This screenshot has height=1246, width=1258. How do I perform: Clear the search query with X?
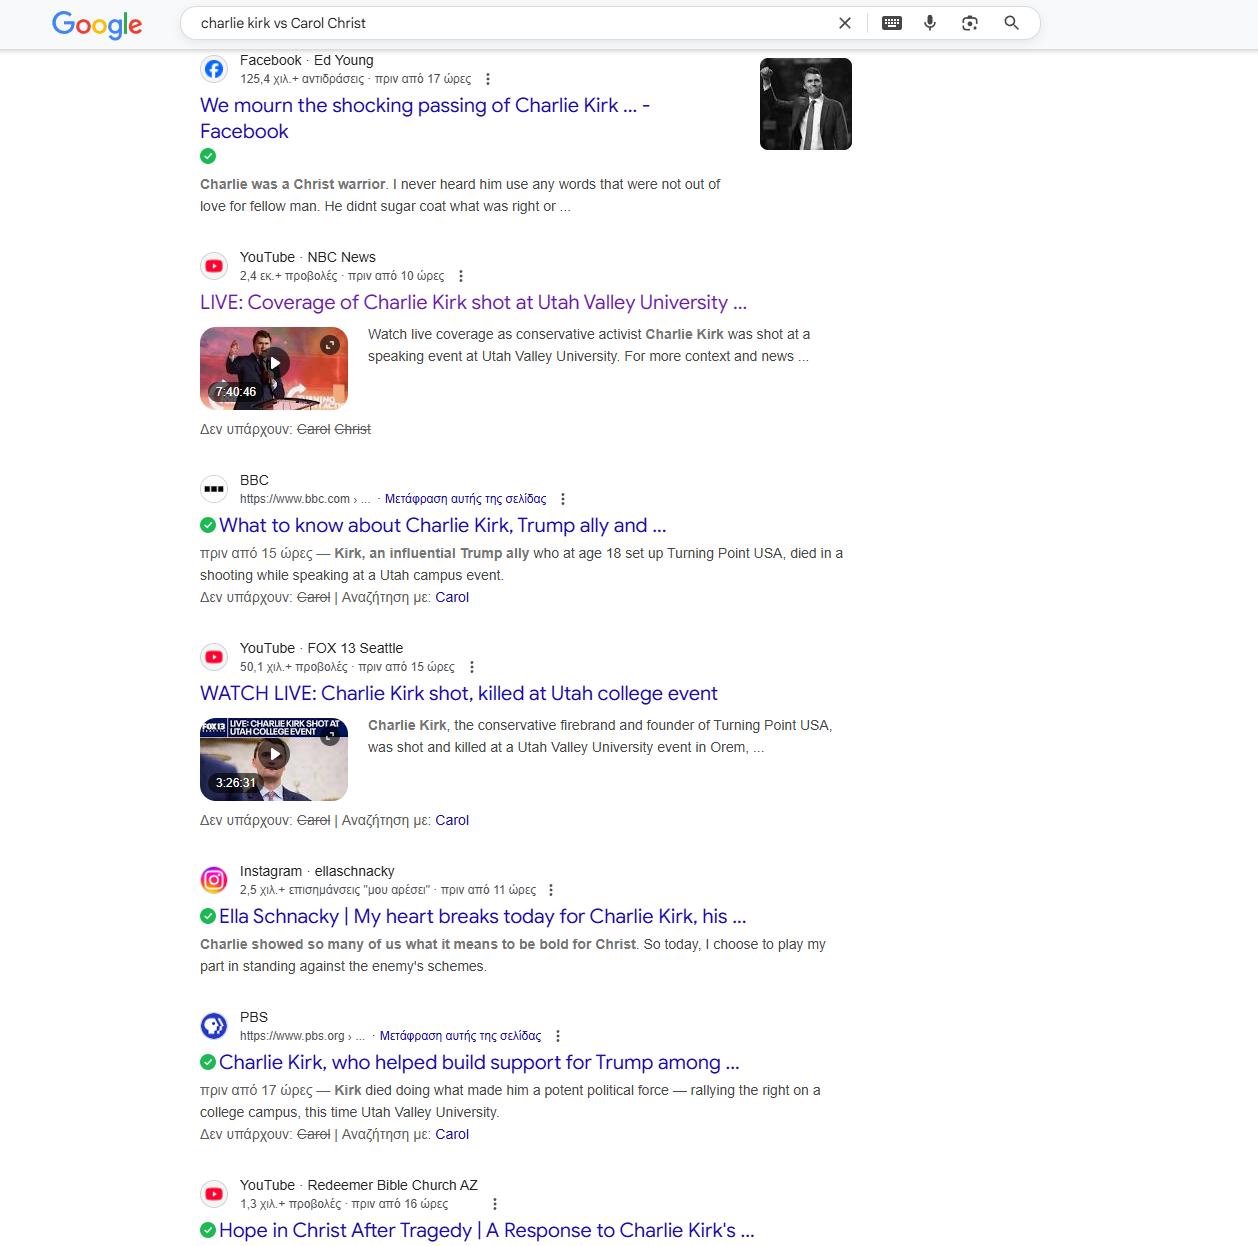(x=845, y=23)
